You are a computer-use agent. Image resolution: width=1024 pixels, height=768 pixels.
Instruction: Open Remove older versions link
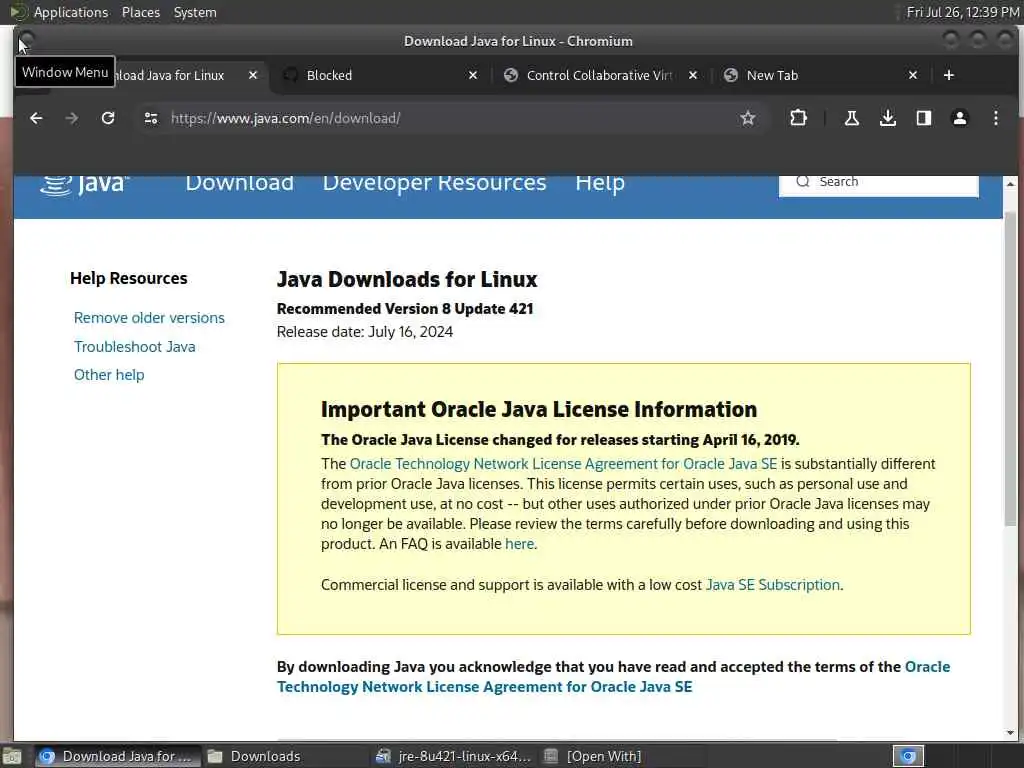pos(149,318)
